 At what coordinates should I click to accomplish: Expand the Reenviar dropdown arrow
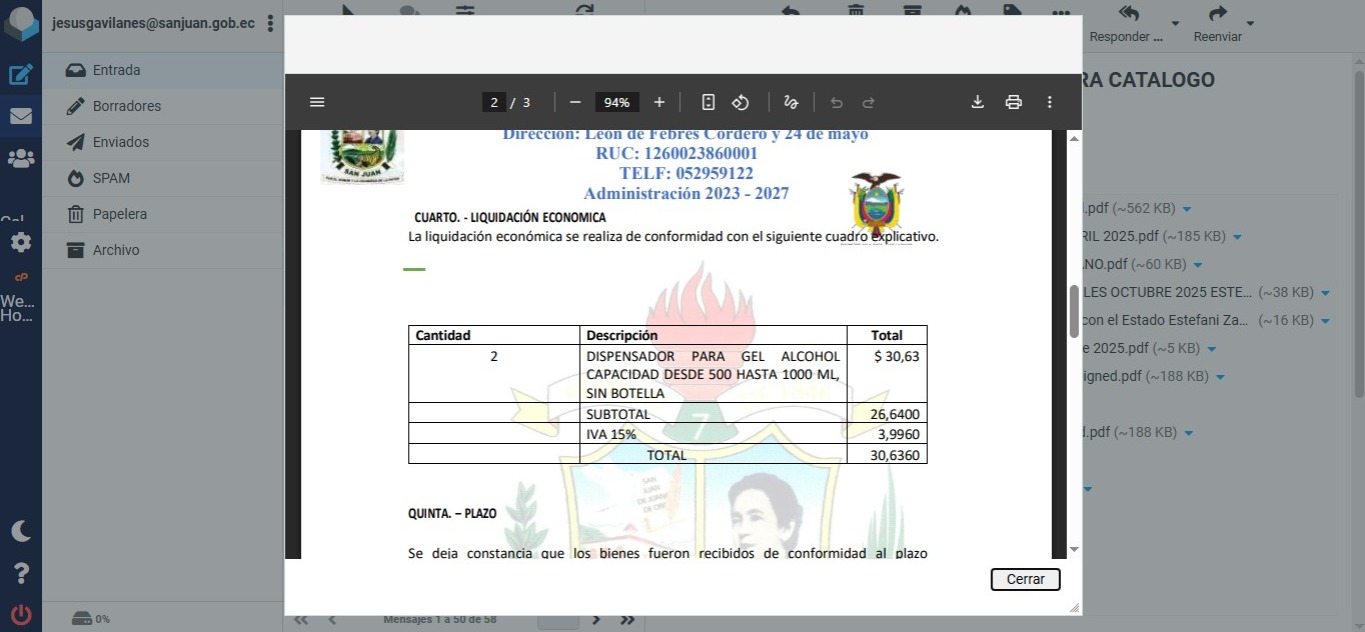point(1250,23)
